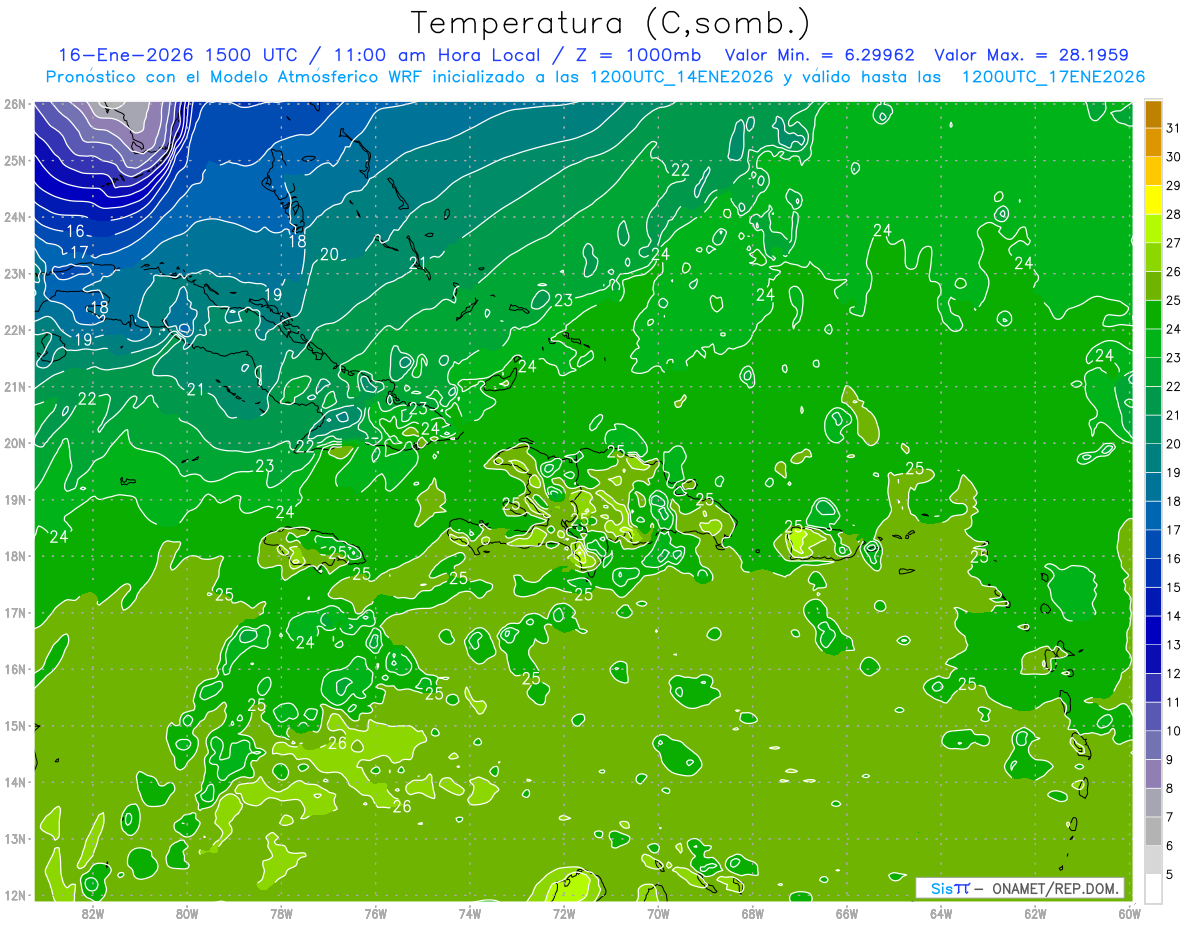This screenshot has width=1200, height=927.
Task: Click the longitude axis label 82W
Action: coord(93,913)
